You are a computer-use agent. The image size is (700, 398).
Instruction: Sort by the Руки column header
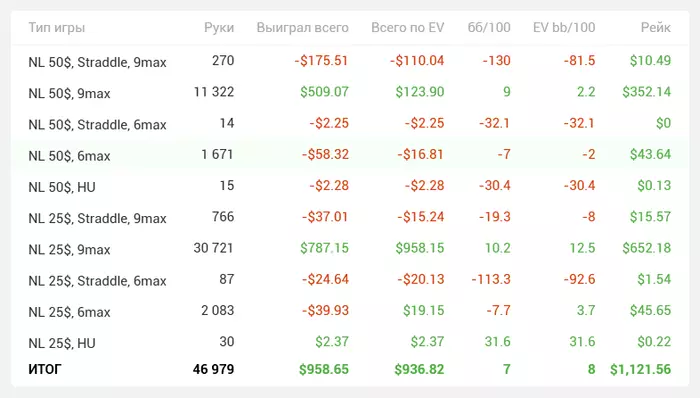pos(219,28)
